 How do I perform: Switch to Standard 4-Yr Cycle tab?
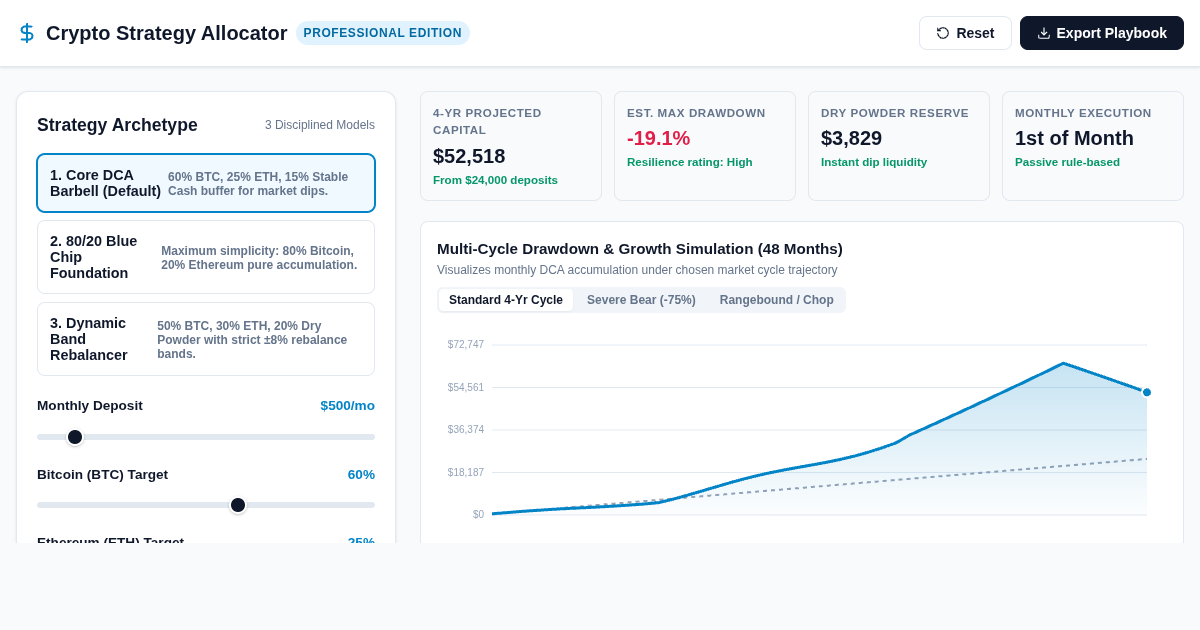(506, 300)
